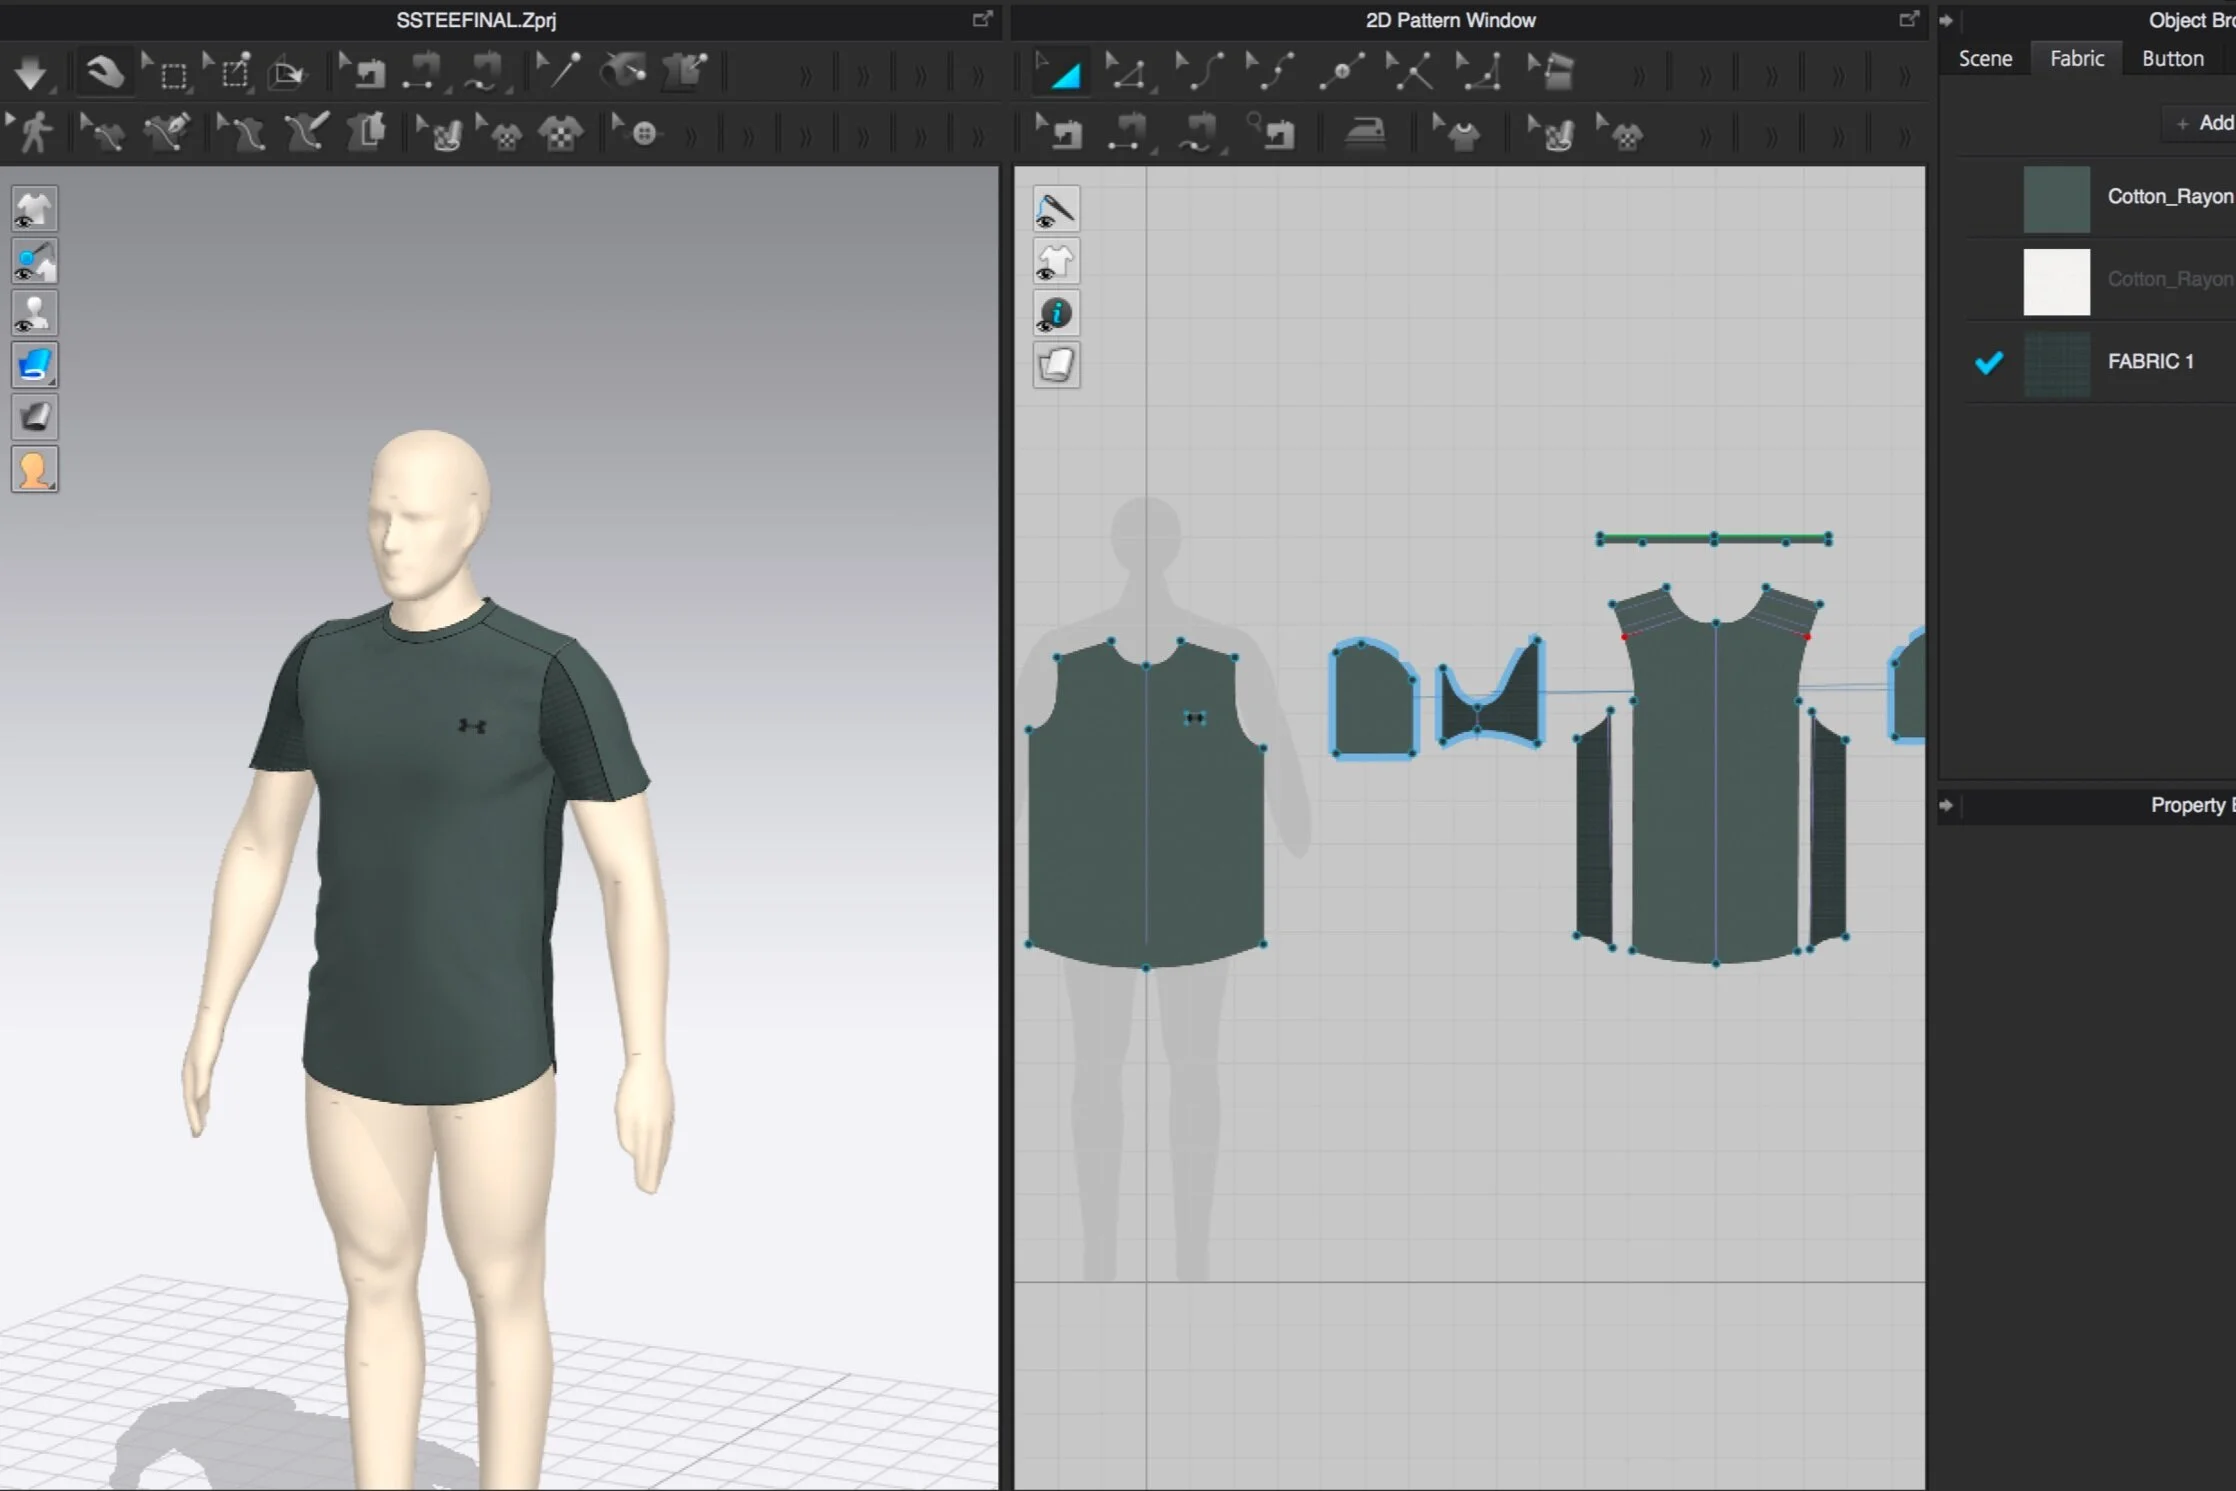2236x1491 pixels.
Task: Toggle avatar visibility in the 3D view sidebar
Action: tap(35, 313)
